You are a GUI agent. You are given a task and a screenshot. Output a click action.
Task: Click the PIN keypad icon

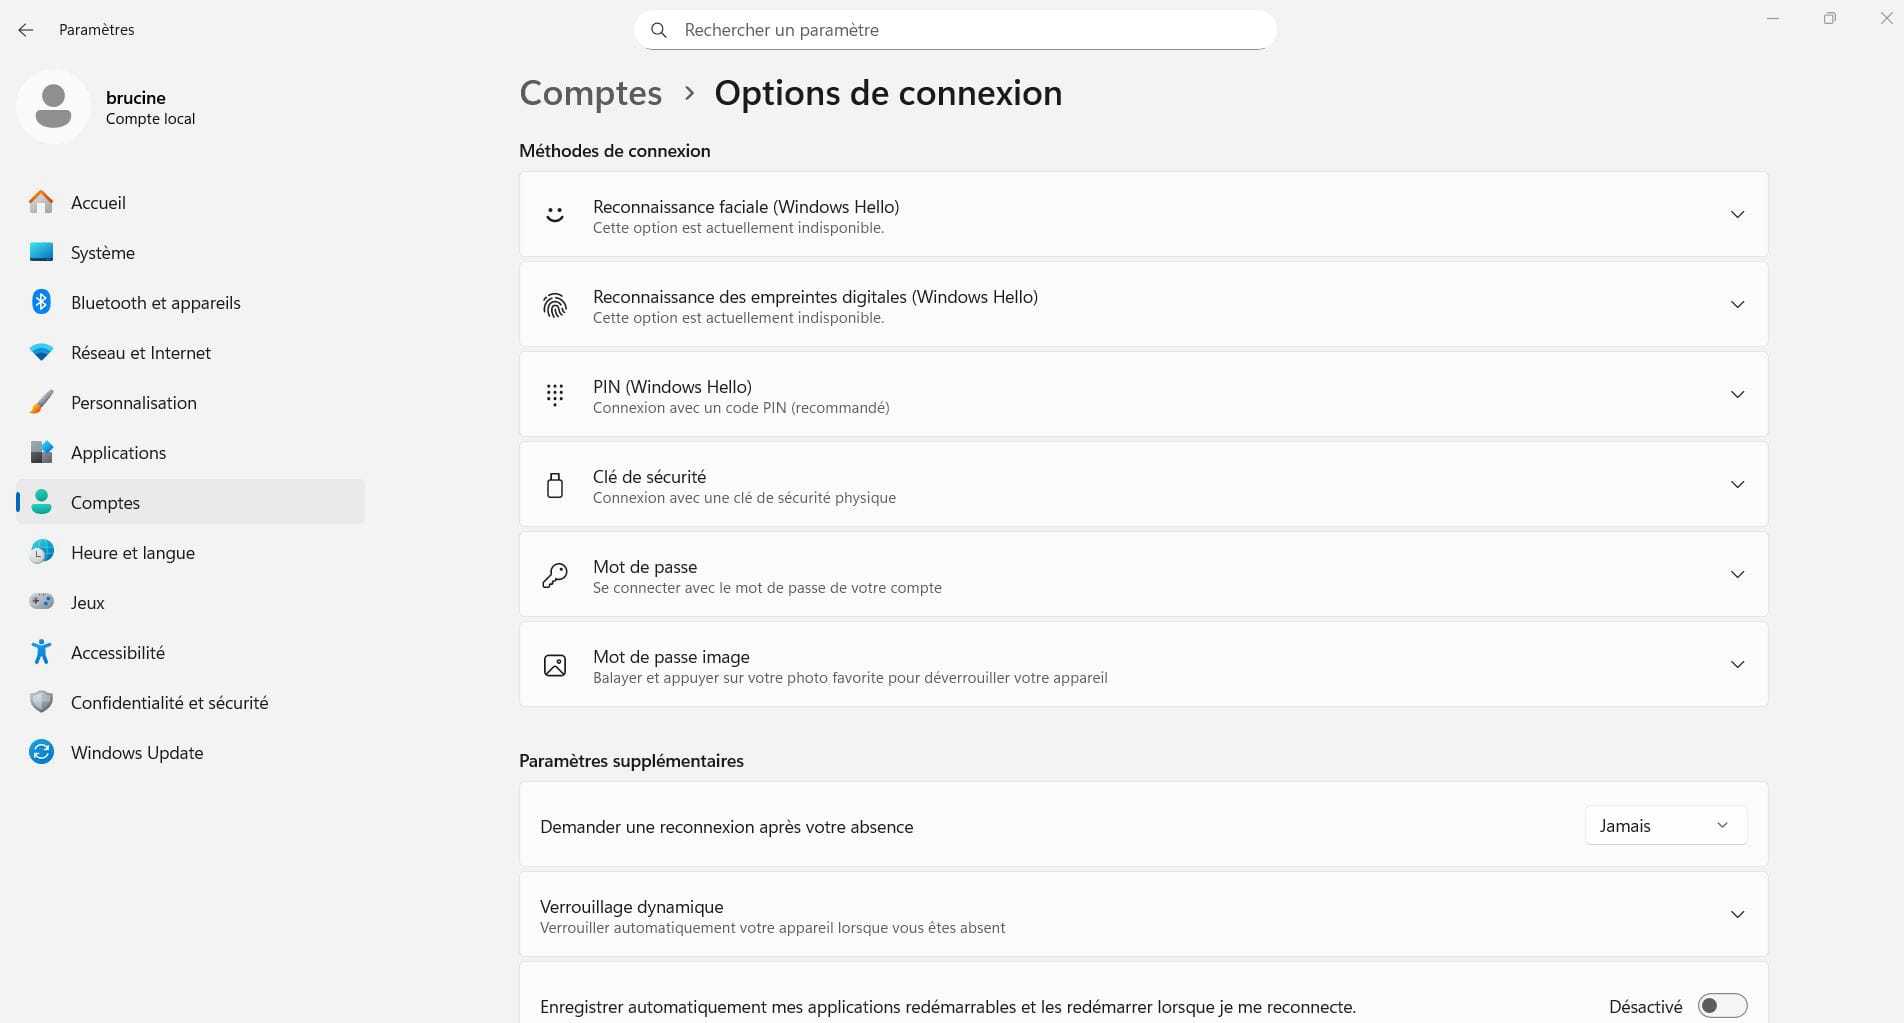[555, 395]
